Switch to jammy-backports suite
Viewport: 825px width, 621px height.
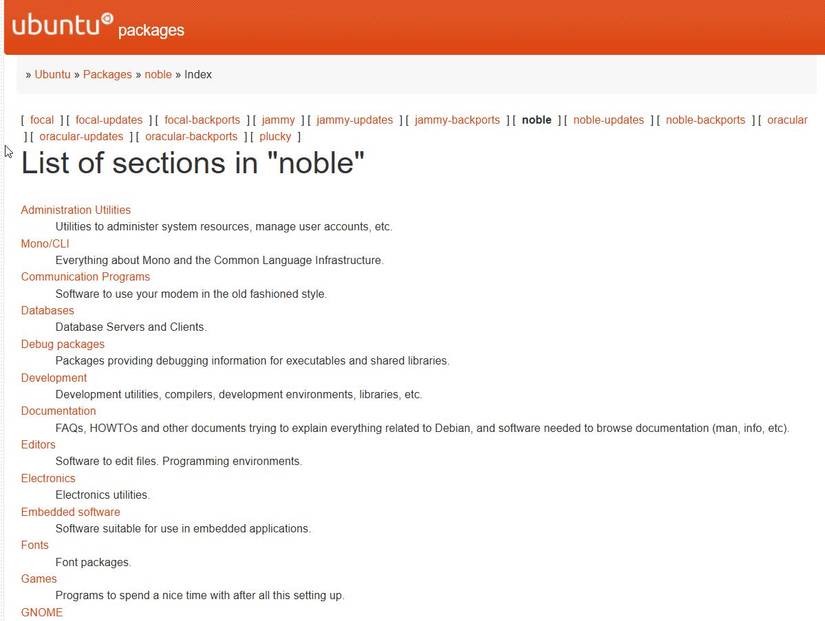click(457, 120)
